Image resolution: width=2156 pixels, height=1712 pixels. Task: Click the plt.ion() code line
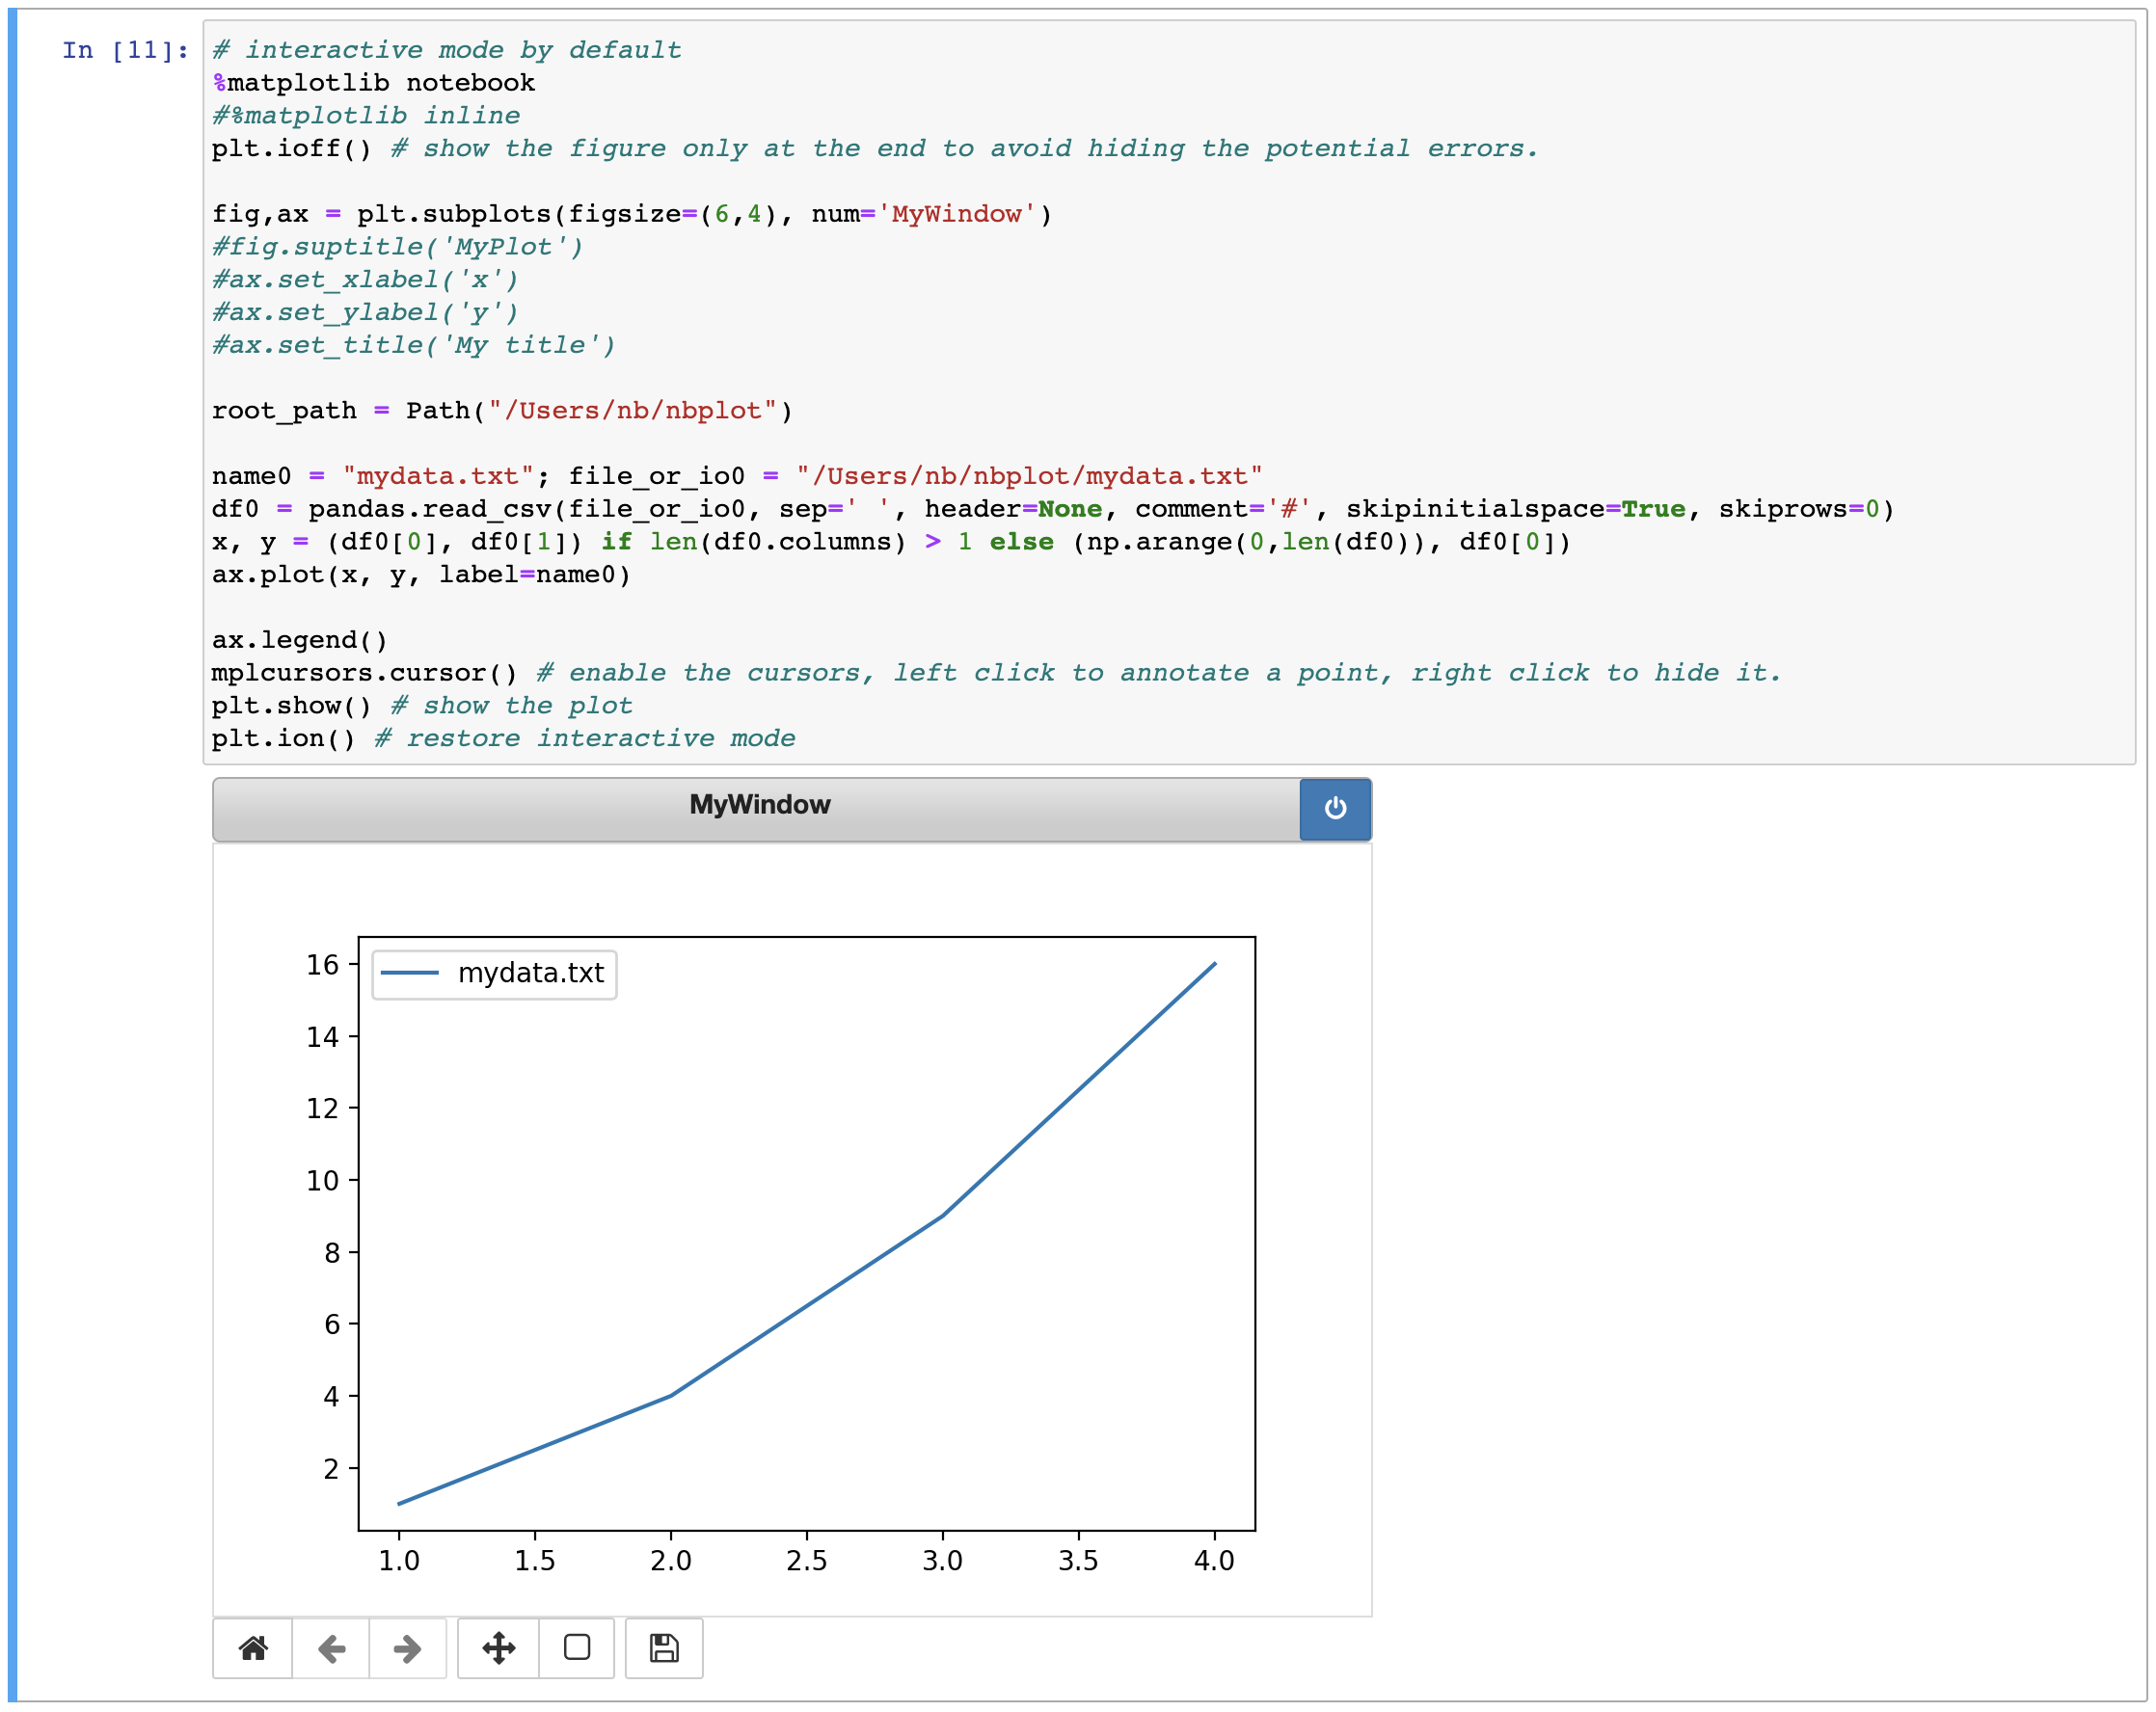coord(504,739)
